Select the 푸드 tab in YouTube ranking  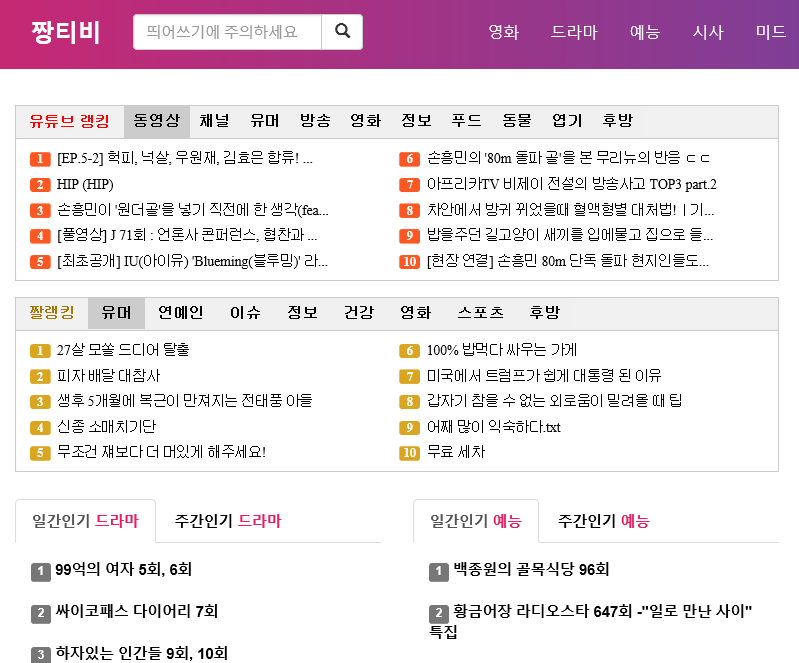(x=466, y=121)
